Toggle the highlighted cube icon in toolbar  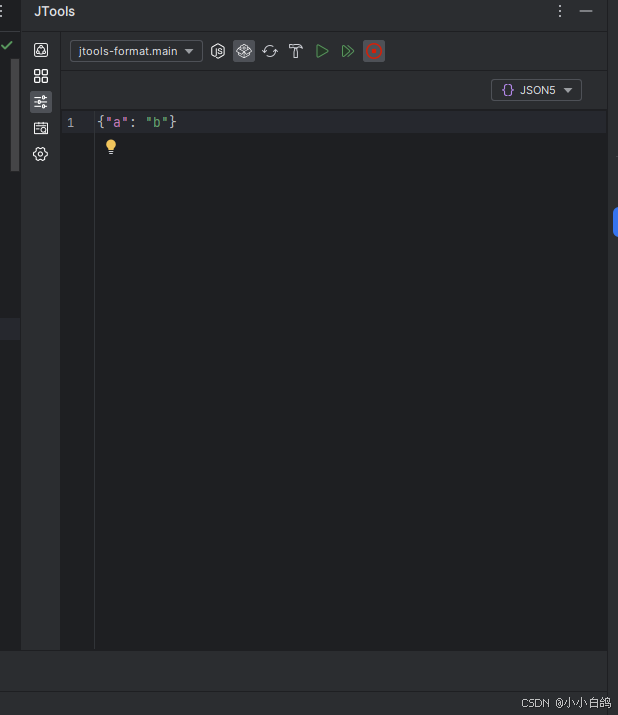tap(244, 51)
